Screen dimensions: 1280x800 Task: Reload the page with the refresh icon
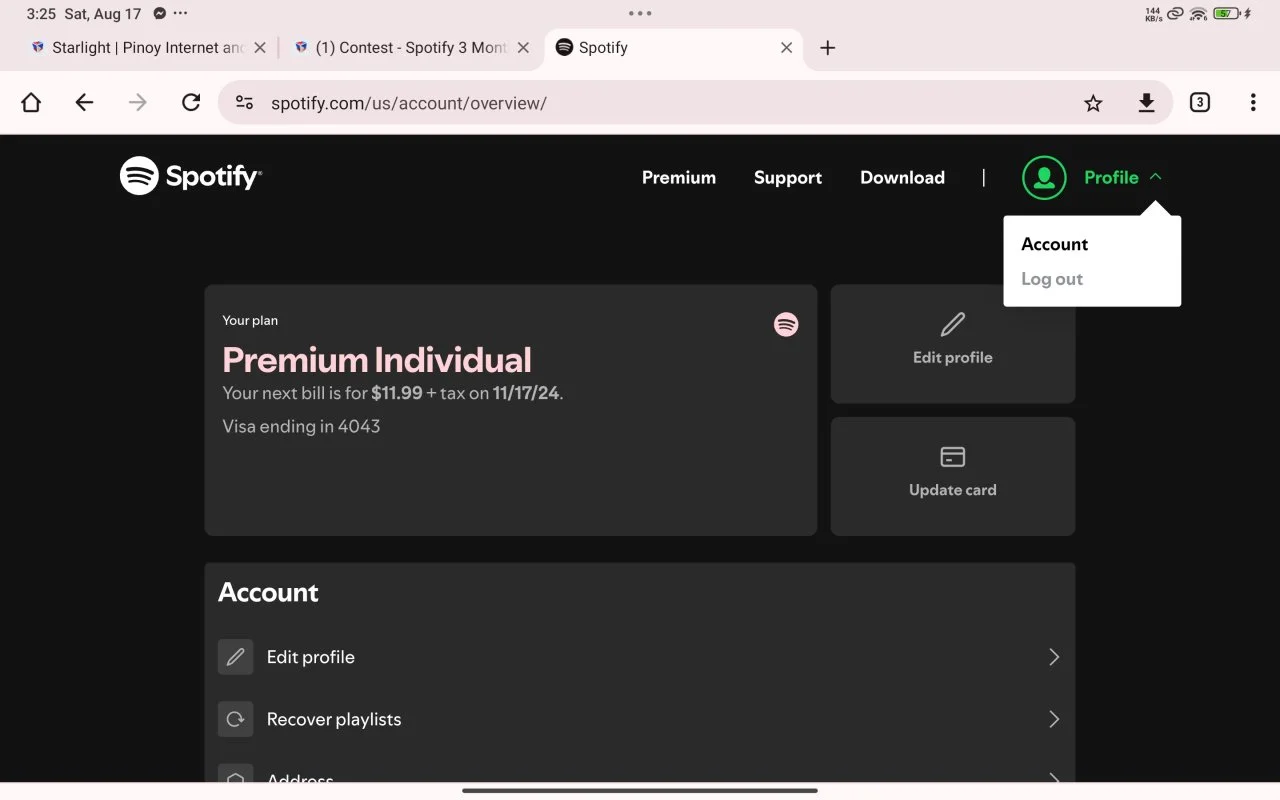point(191,102)
